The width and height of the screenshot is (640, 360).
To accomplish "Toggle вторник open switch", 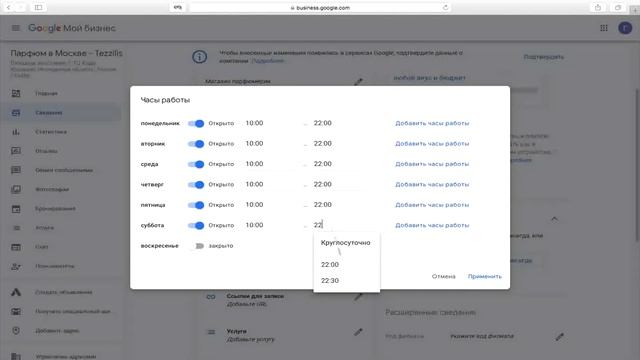I will [196, 144].
